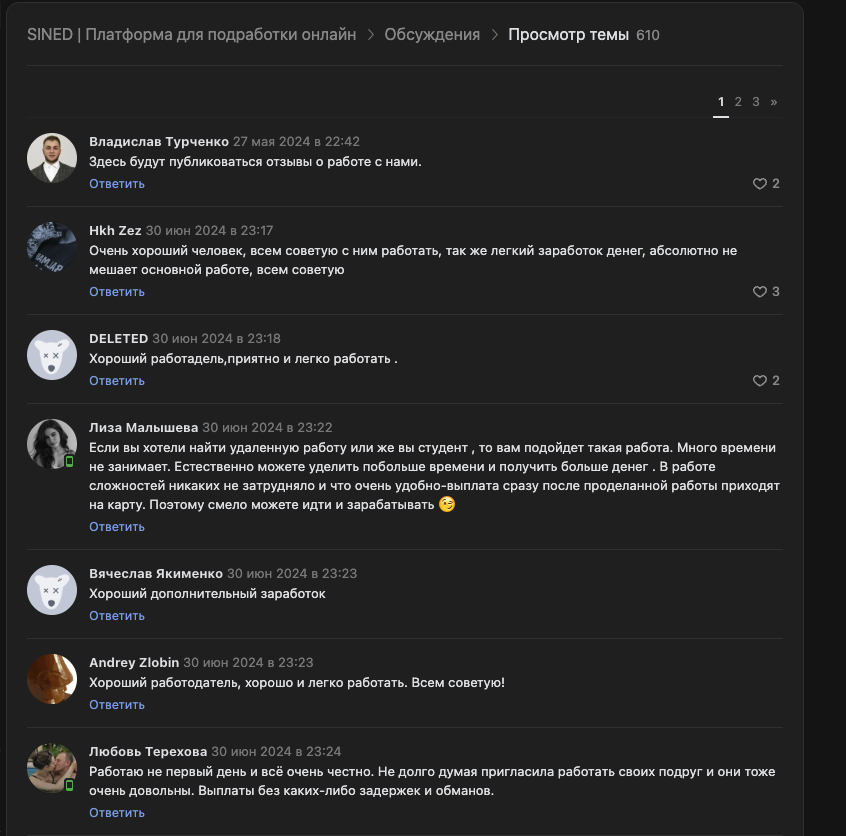The image size is (846, 836).
Task: Select current page 1 in pagination
Action: pyautogui.click(x=721, y=102)
